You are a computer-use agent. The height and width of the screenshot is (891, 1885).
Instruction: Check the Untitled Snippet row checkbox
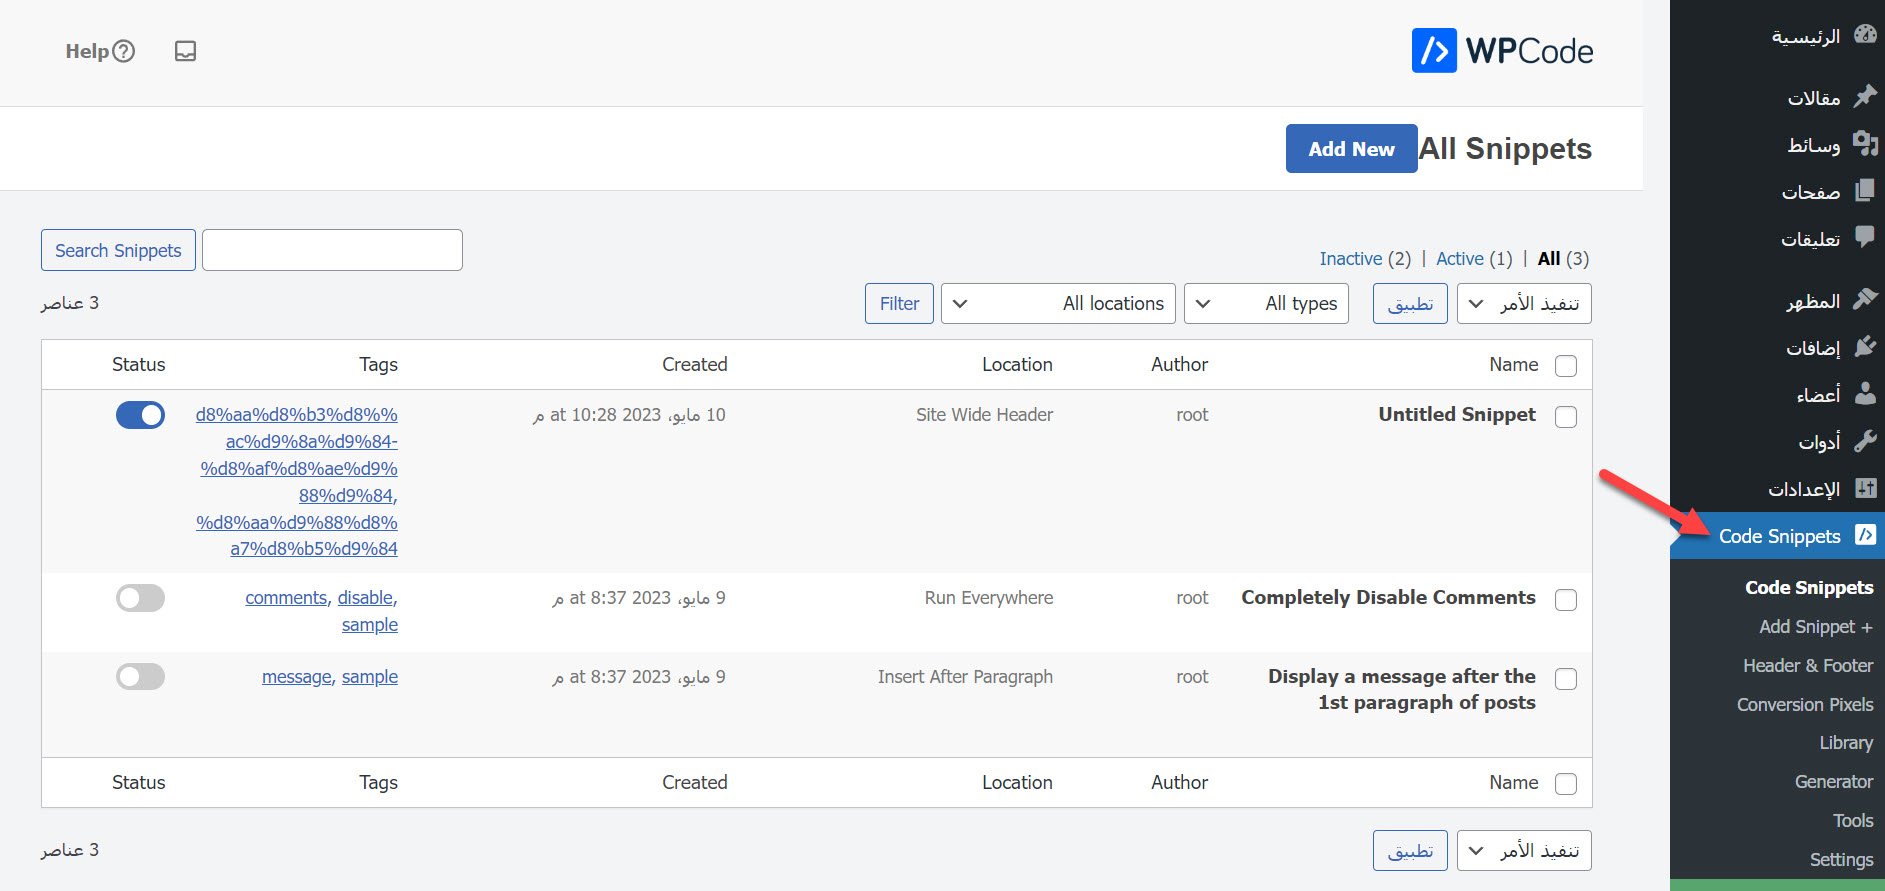[1566, 417]
